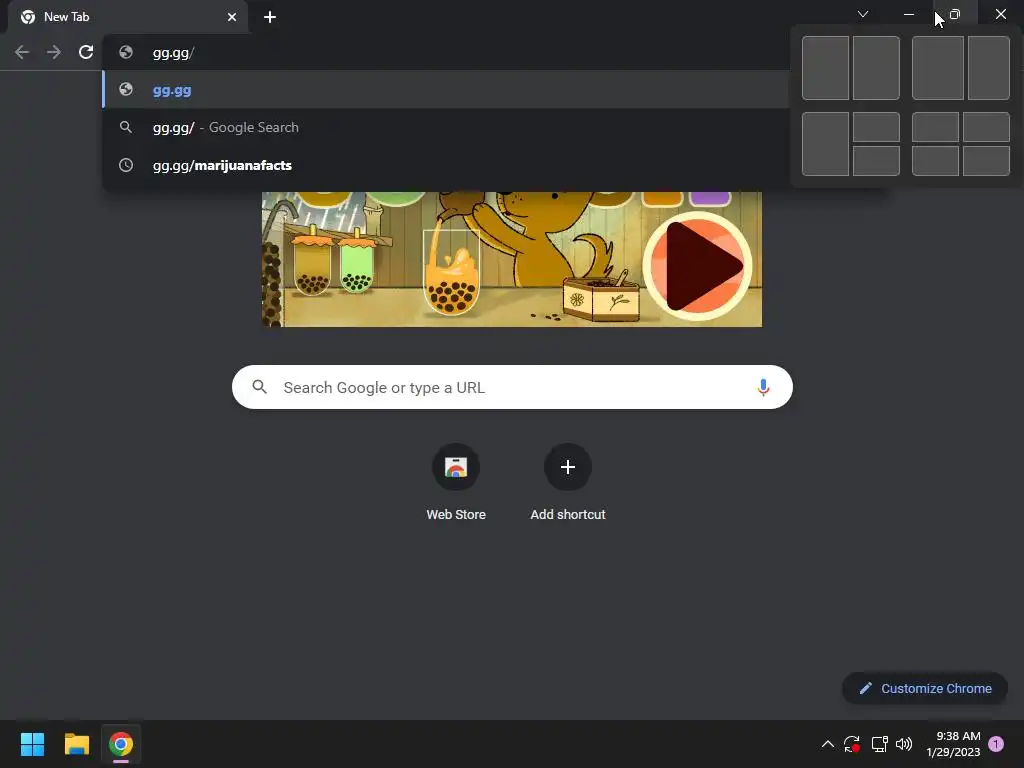
Task: Play the Google Doodle bubble tea game
Action: pyautogui.click(x=697, y=266)
